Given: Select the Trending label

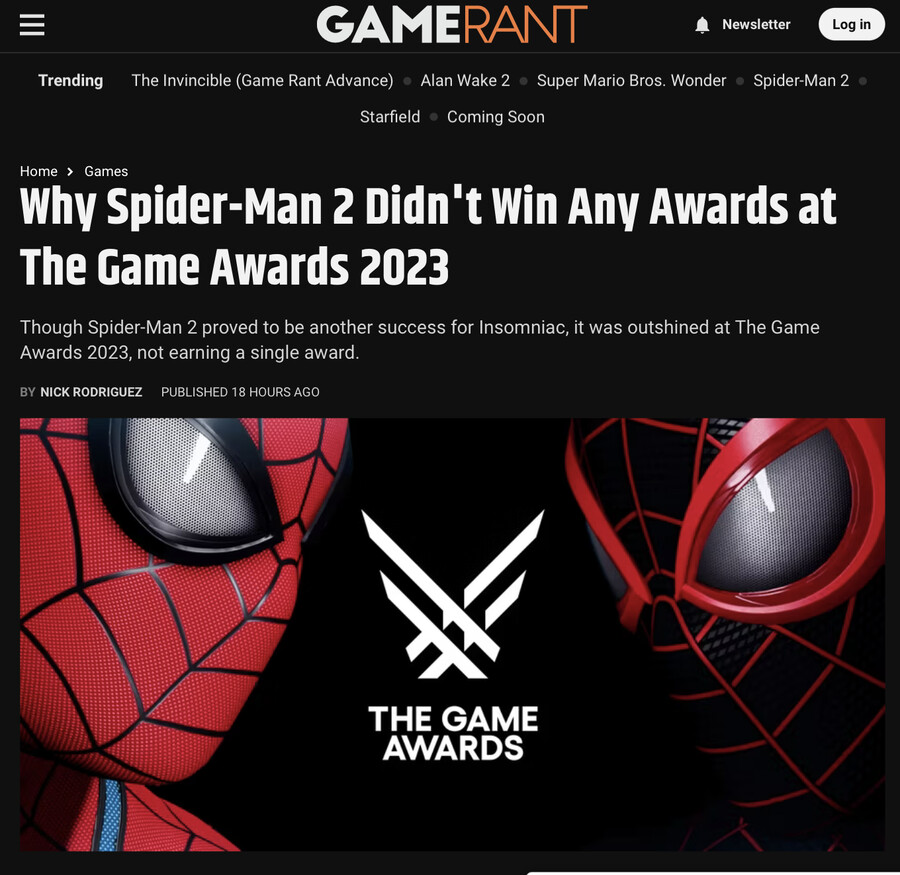Looking at the screenshot, I should 71,80.
